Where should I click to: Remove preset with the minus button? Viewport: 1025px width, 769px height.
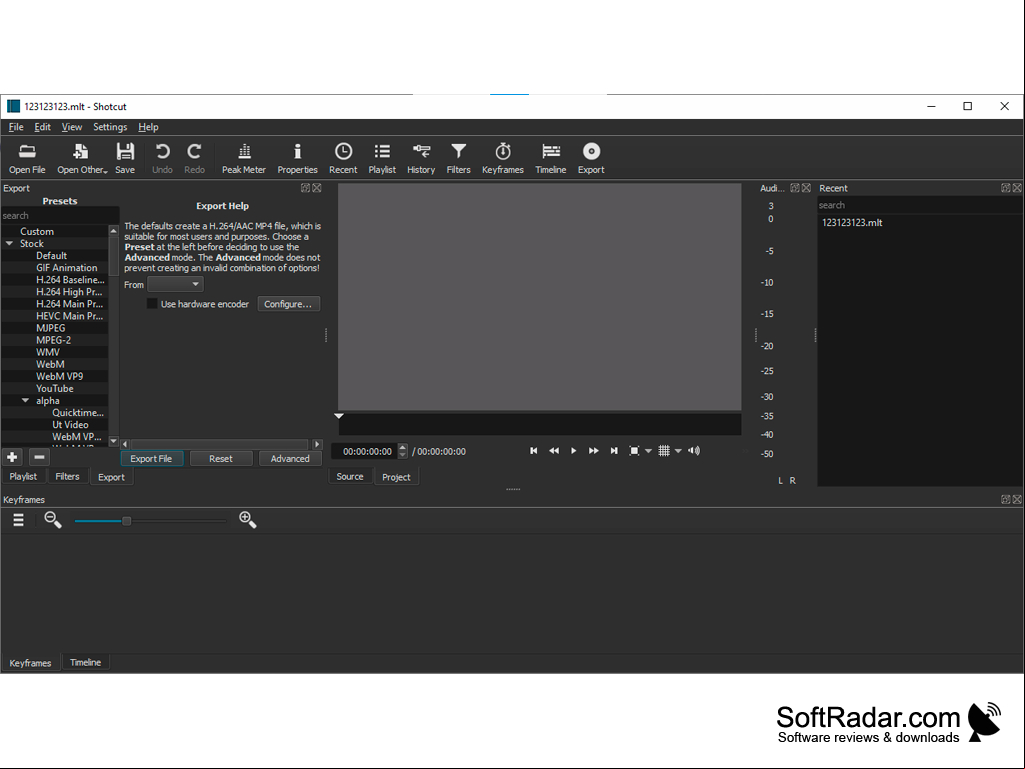[x=39, y=457]
